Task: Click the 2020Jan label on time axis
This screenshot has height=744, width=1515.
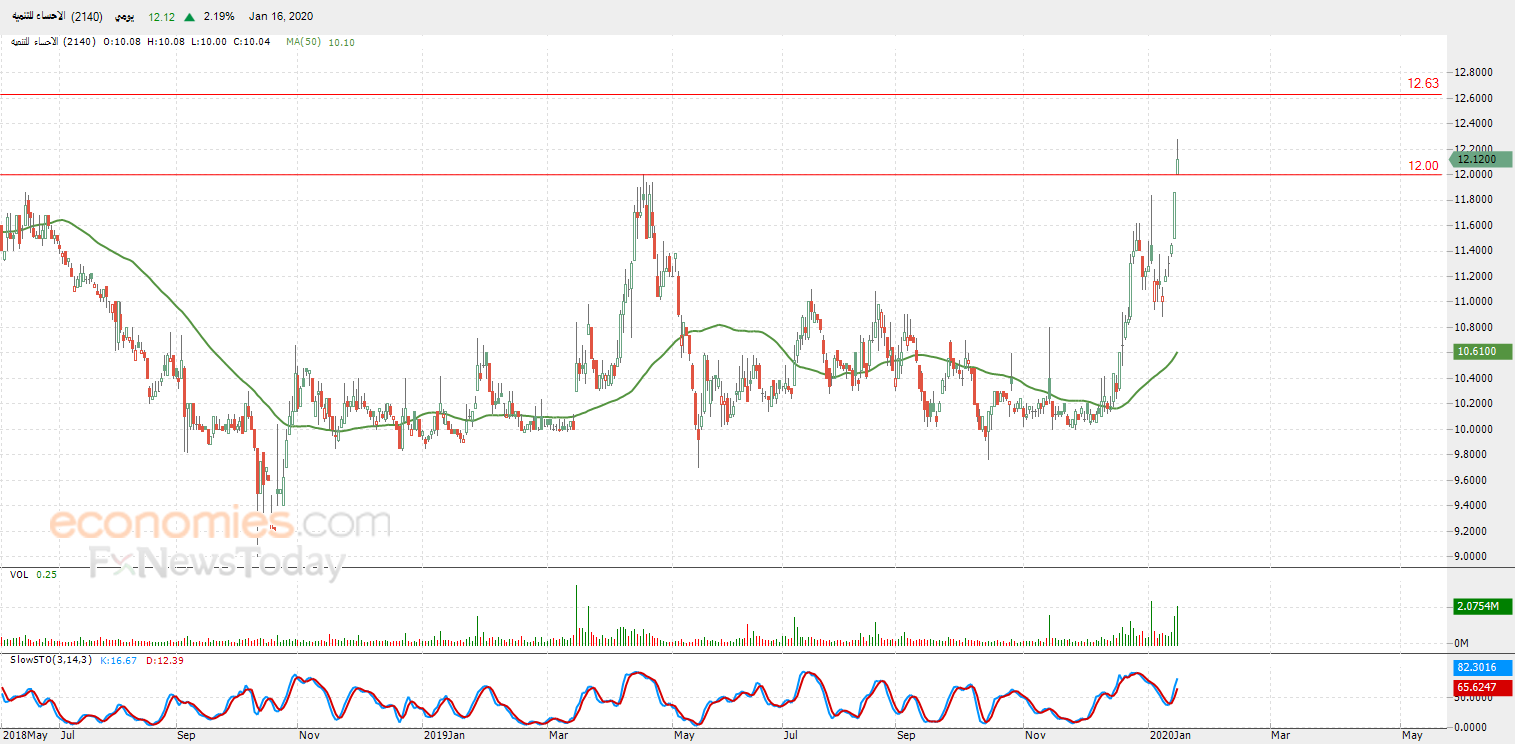Action: (1166, 735)
